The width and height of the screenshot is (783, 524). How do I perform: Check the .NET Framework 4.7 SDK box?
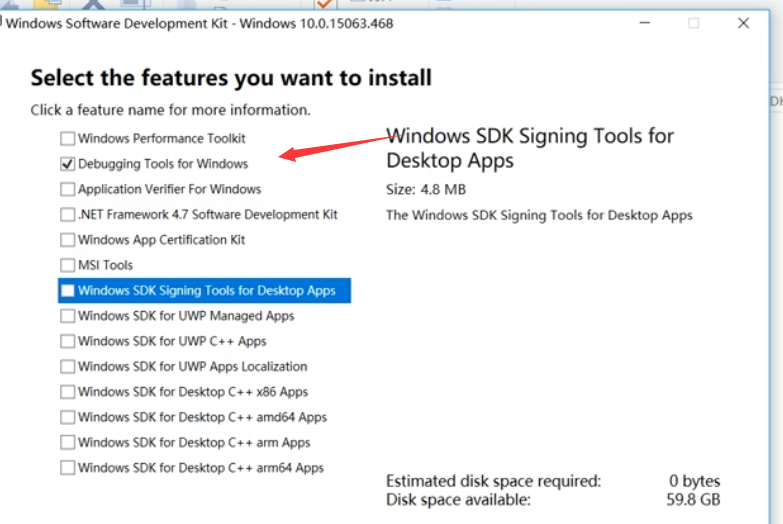67,215
